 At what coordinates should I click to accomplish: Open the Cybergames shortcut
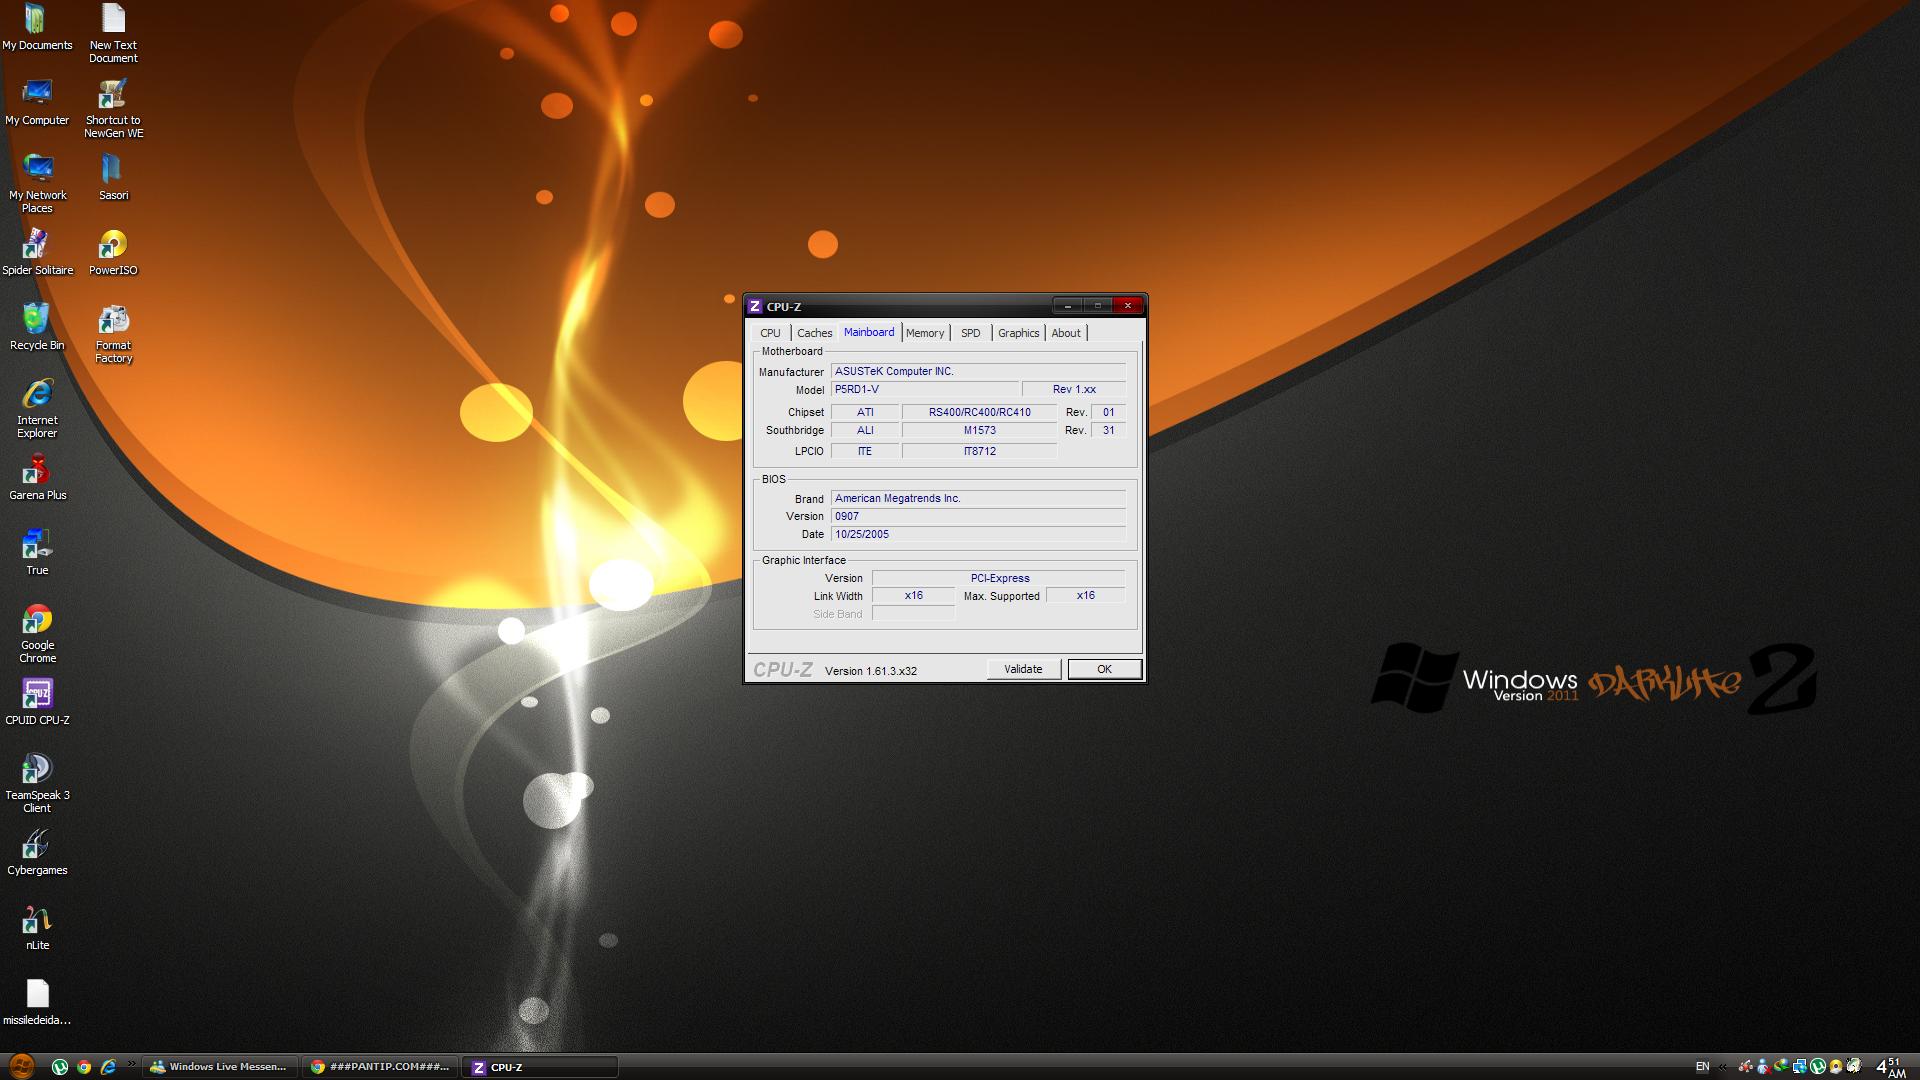pos(37,846)
